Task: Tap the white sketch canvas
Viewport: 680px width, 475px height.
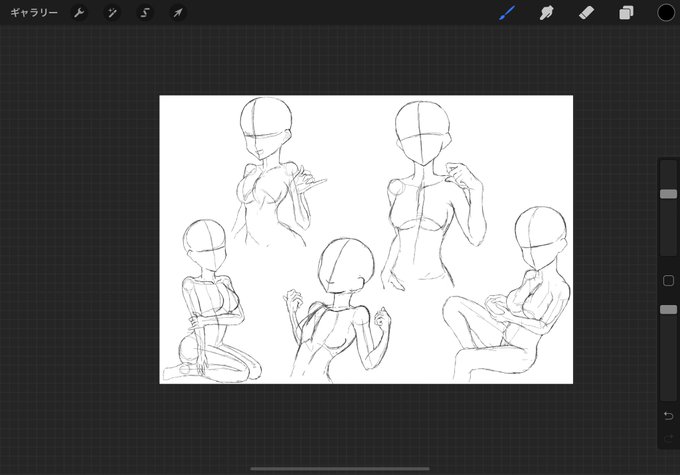Action: pyautogui.click(x=366, y=239)
